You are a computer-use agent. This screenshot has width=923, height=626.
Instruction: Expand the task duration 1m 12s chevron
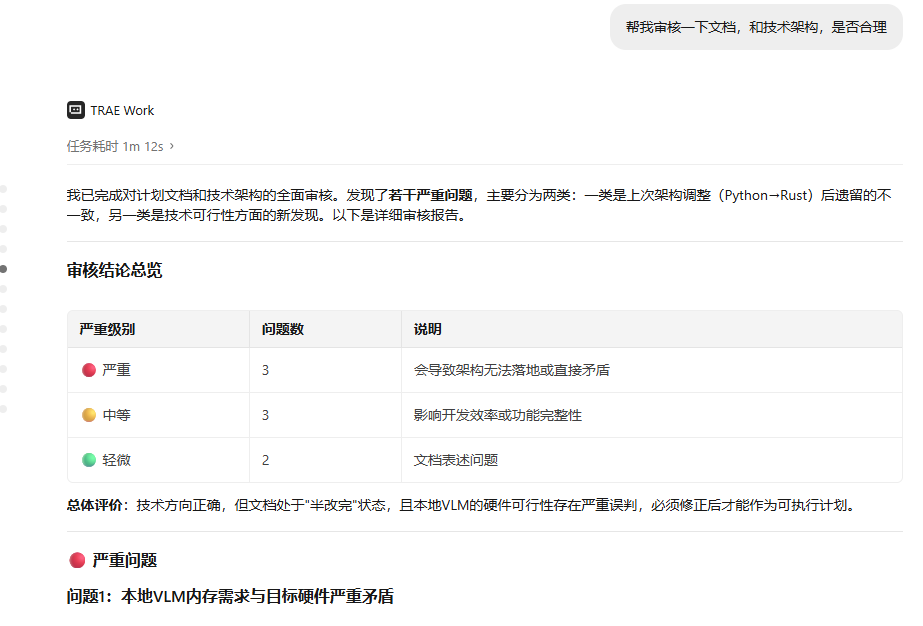pos(171,145)
